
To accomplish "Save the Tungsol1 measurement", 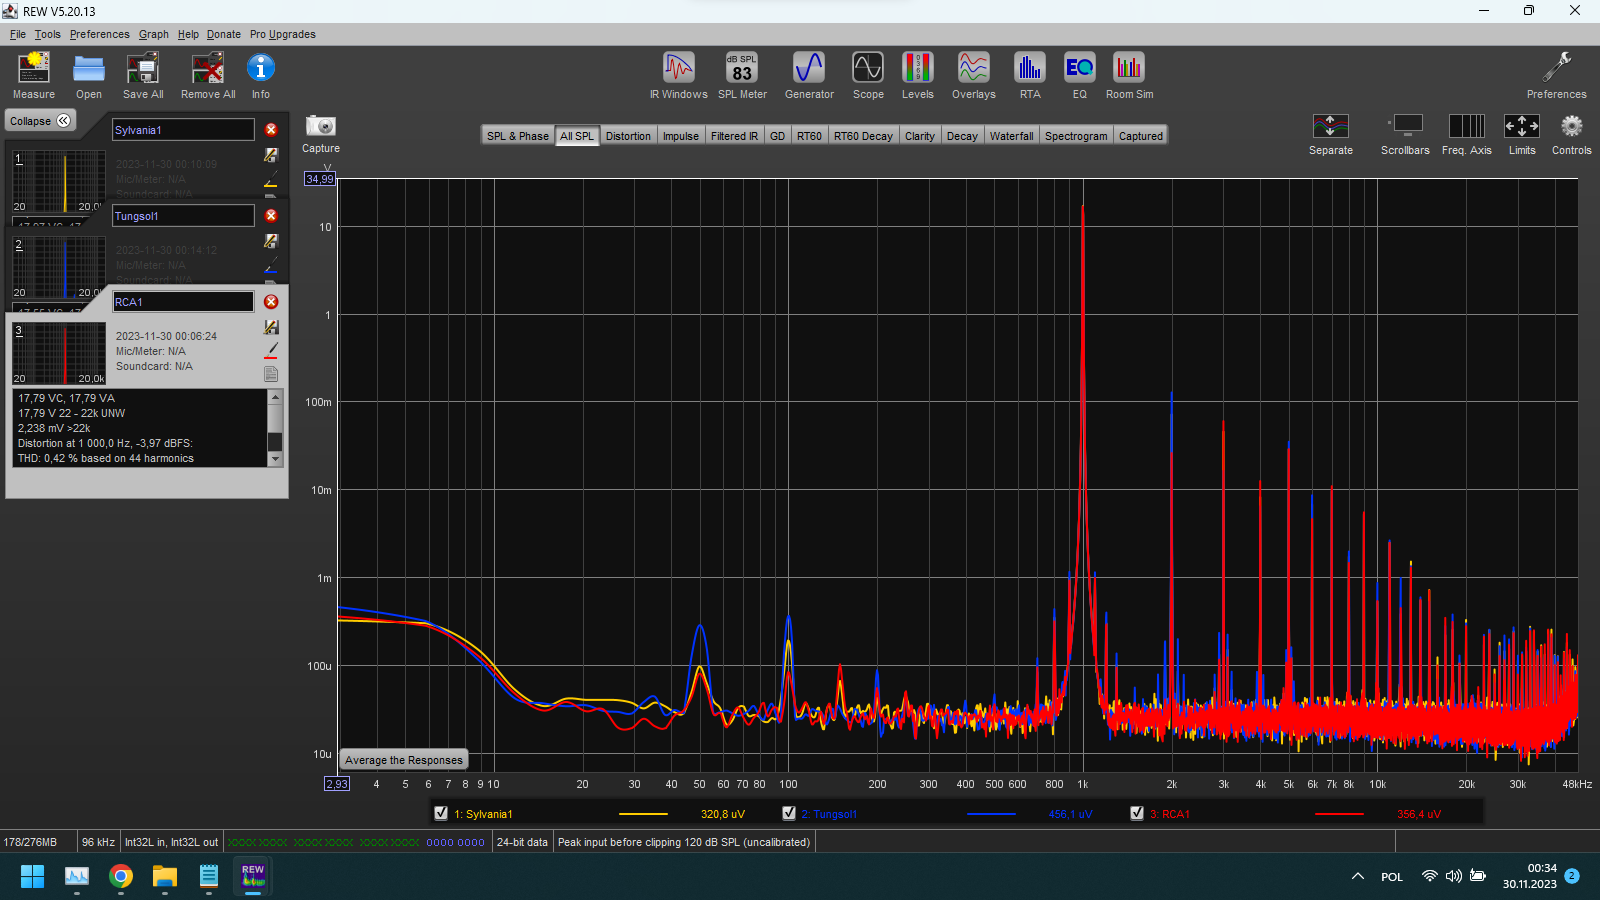I will pyautogui.click(x=271, y=241).
